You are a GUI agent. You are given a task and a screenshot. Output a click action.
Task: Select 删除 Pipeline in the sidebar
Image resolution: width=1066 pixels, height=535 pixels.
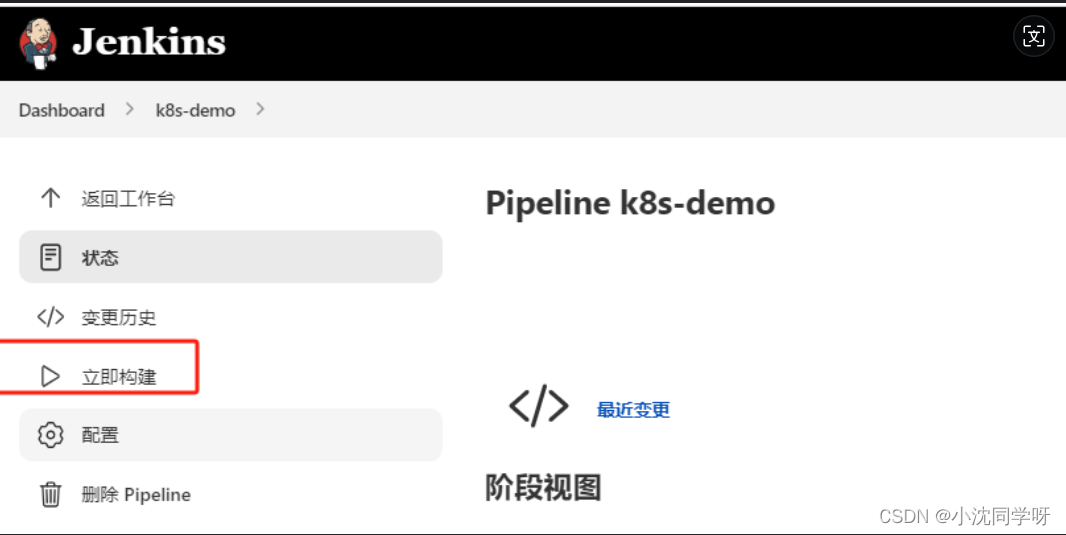tap(230, 494)
